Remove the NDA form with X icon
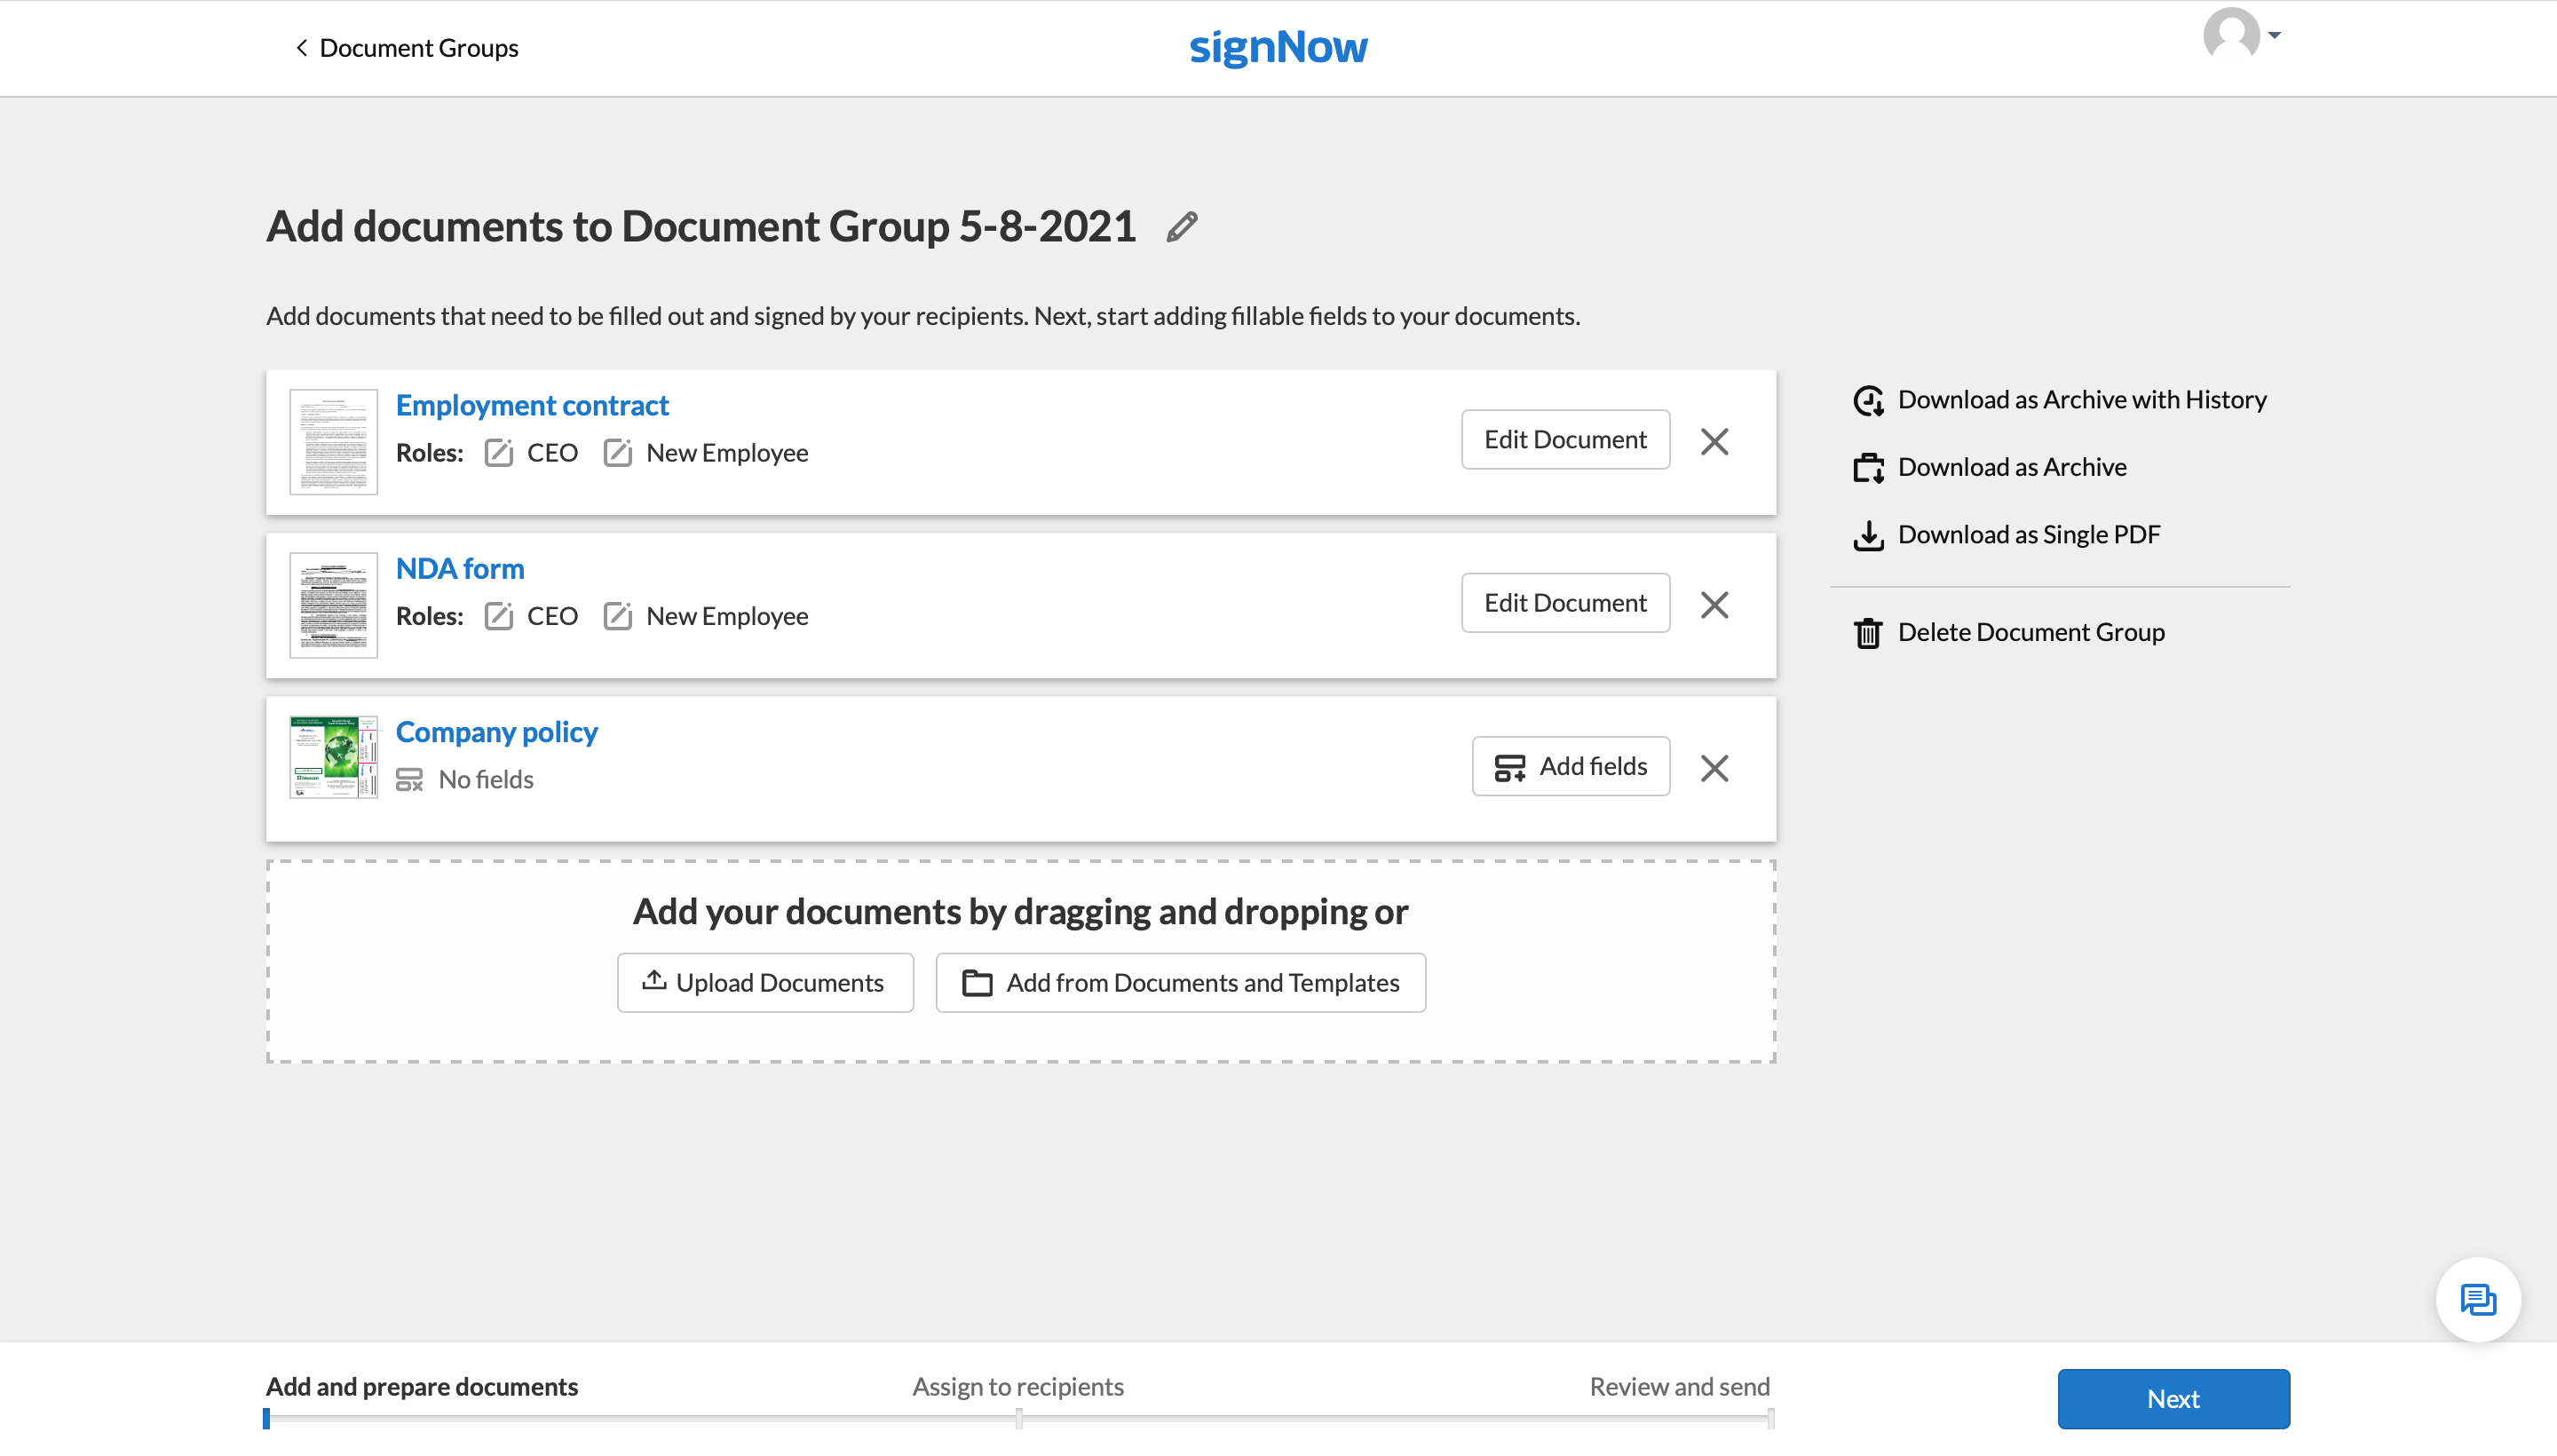This screenshot has height=1456, width=2557. point(1714,604)
